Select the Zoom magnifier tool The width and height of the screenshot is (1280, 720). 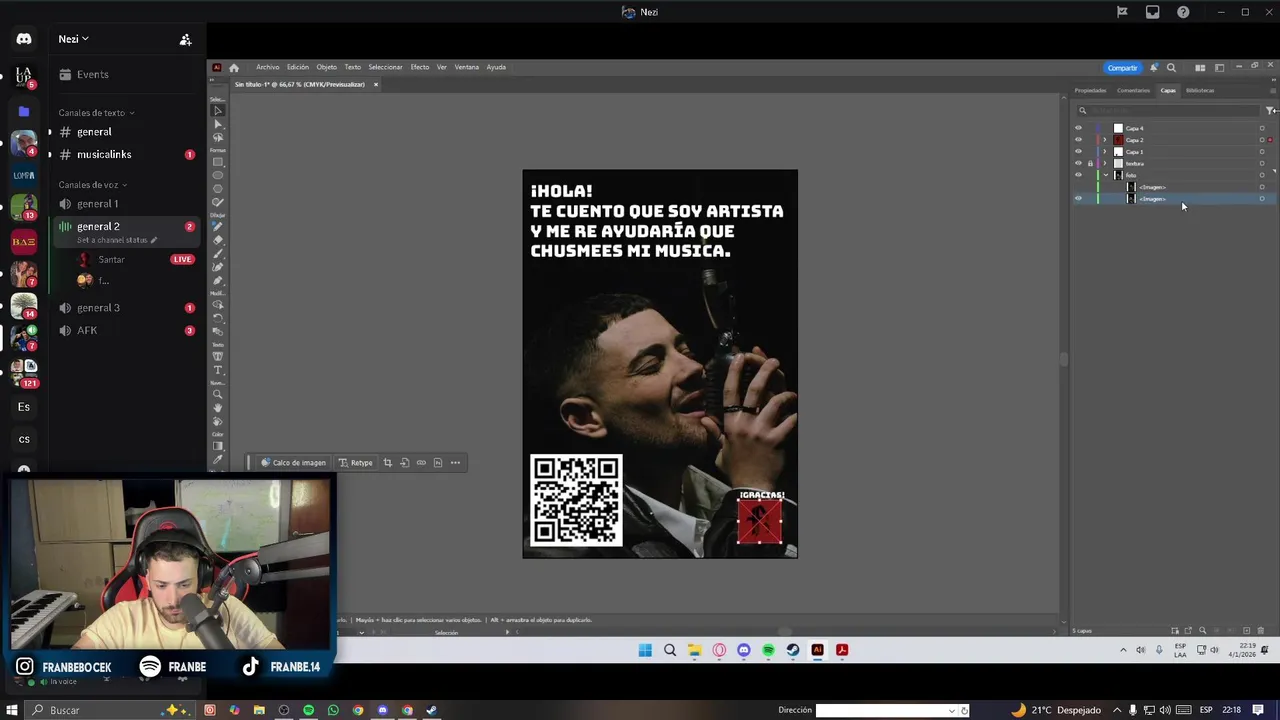[x=218, y=395]
